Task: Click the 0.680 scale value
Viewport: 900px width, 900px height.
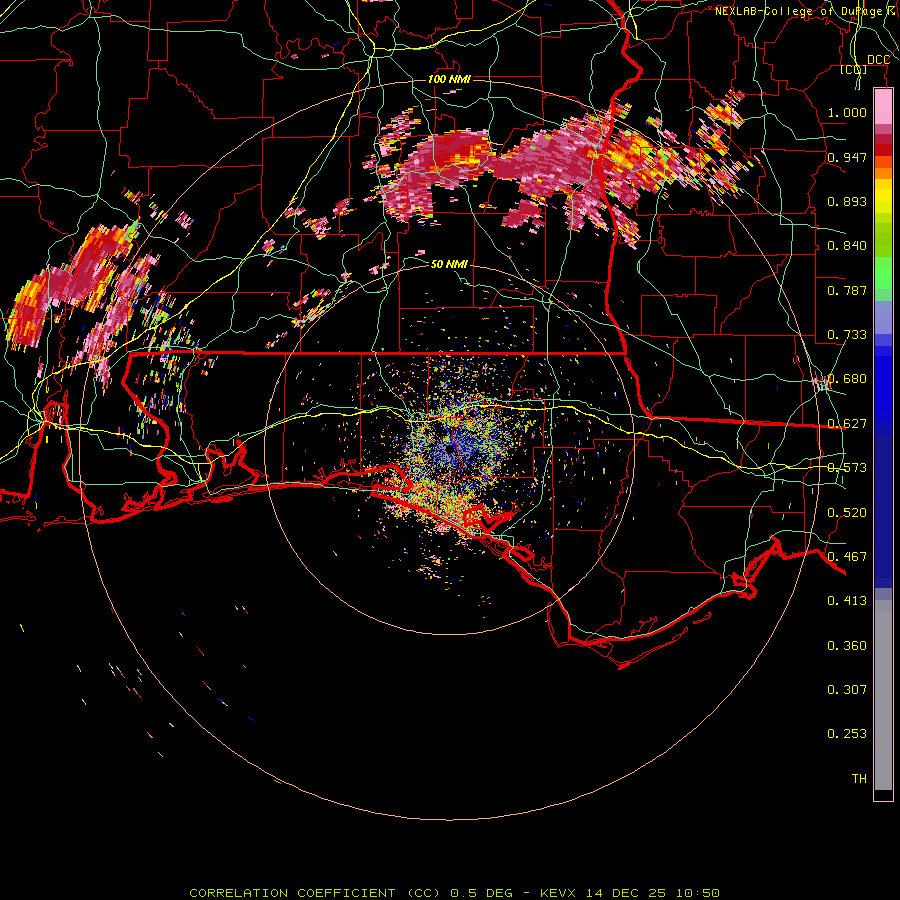Action: [847, 379]
